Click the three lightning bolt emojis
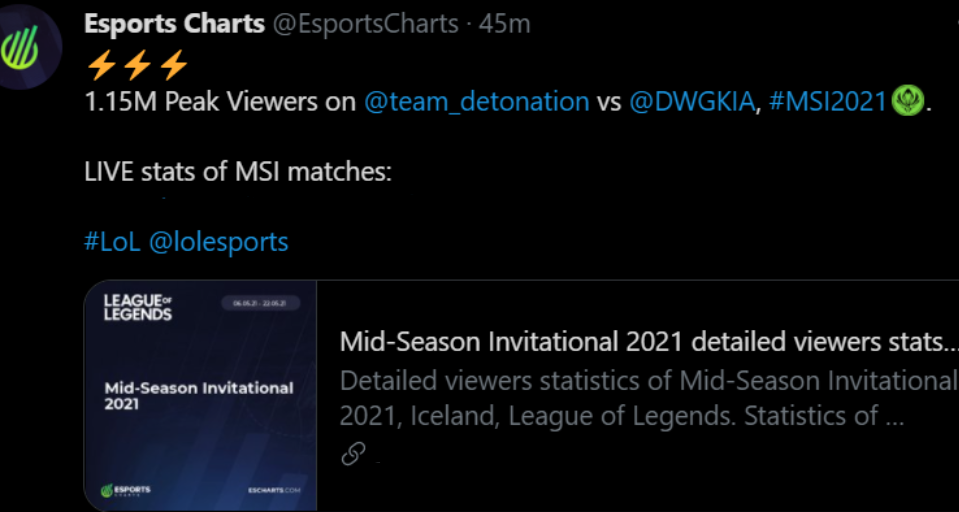This screenshot has height=512, width=959. 137,65
